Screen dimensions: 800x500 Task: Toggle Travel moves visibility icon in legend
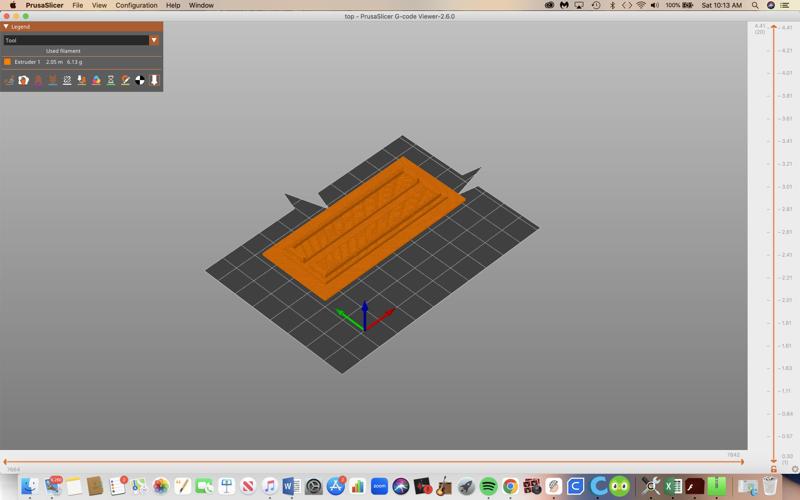click(x=9, y=80)
